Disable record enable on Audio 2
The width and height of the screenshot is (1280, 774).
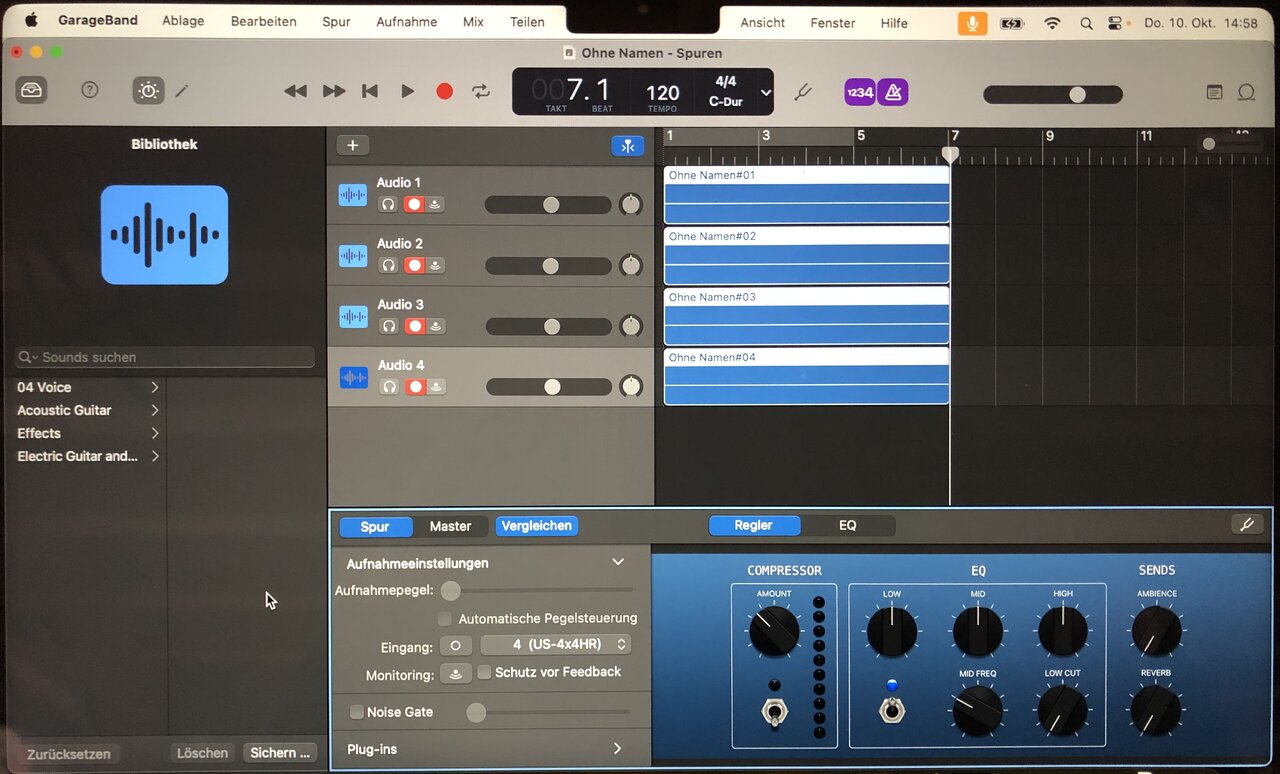414,265
